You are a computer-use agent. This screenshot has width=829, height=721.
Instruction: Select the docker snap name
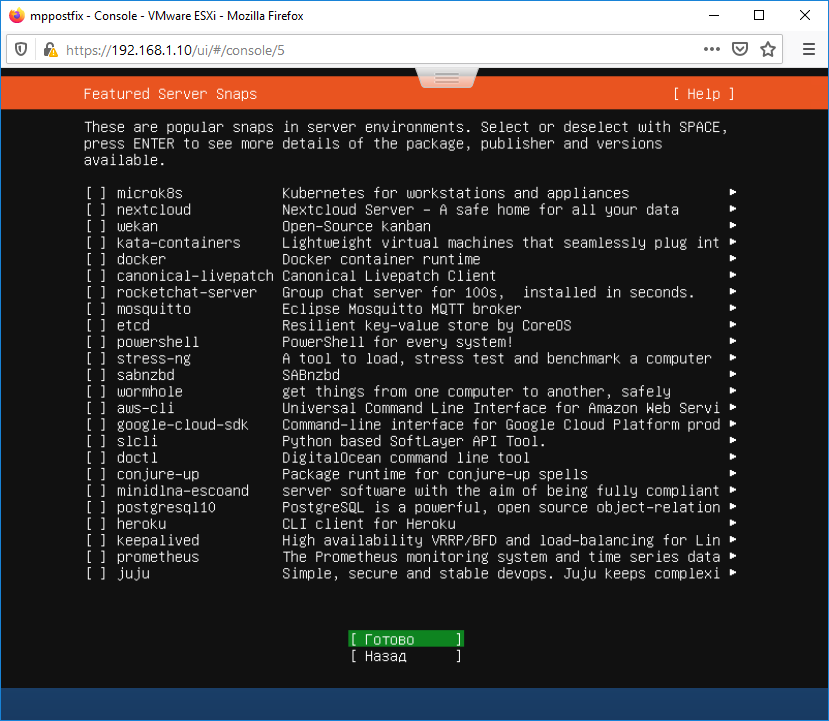pyautogui.click(x=141, y=259)
